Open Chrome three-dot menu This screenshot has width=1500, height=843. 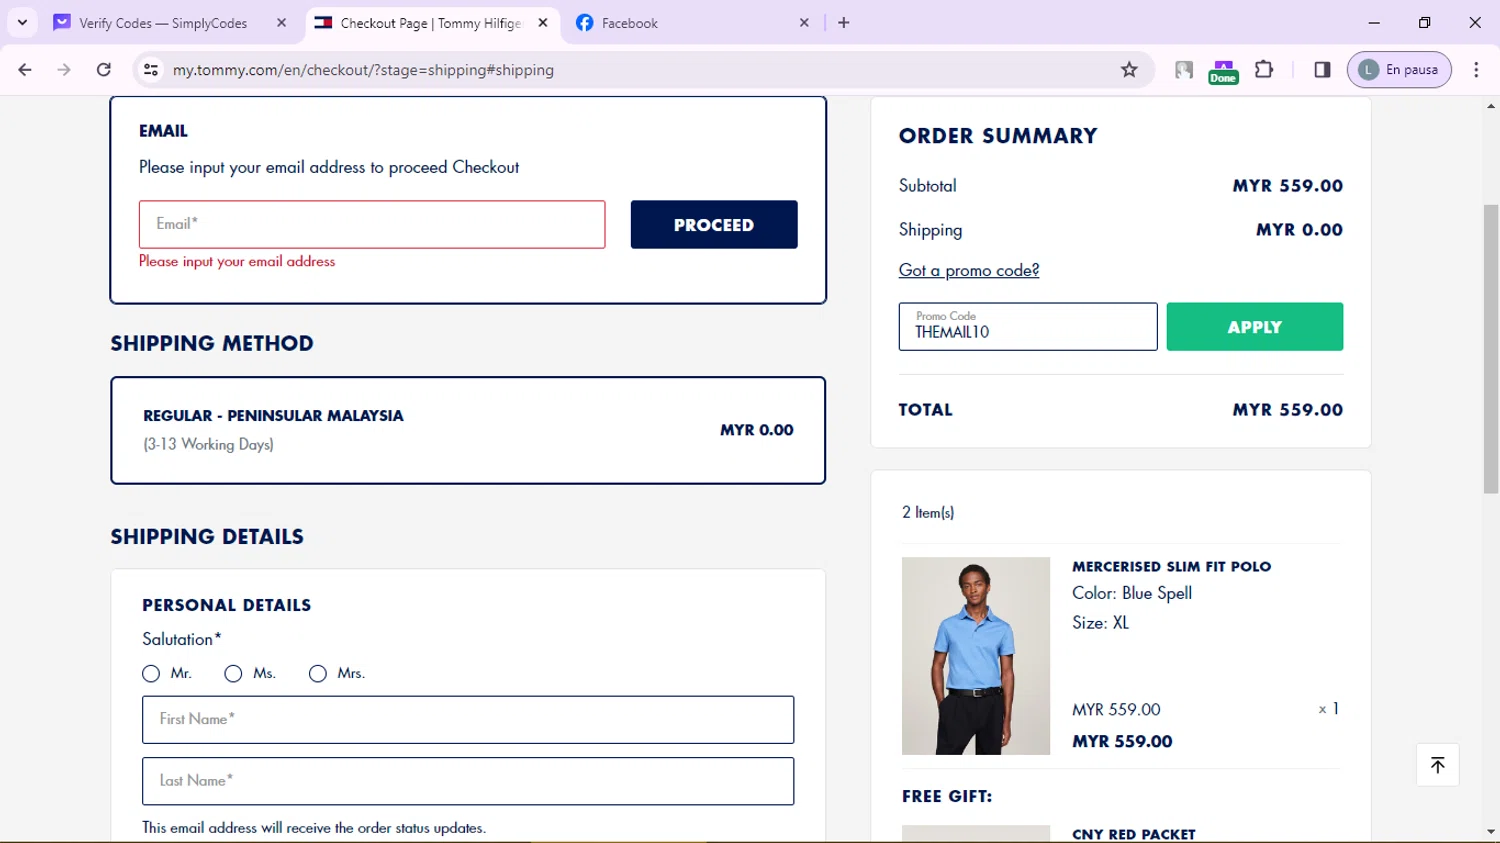(x=1476, y=70)
